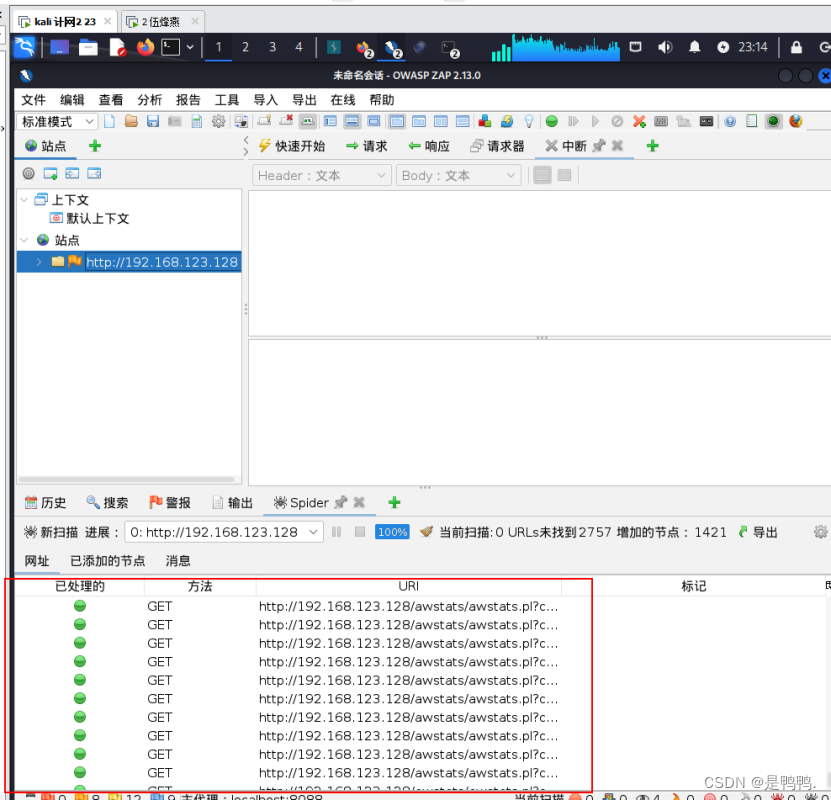Switch to the 历史 tab
Screen dimensions: 831x800
pyautogui.click(x=46, y=502)
